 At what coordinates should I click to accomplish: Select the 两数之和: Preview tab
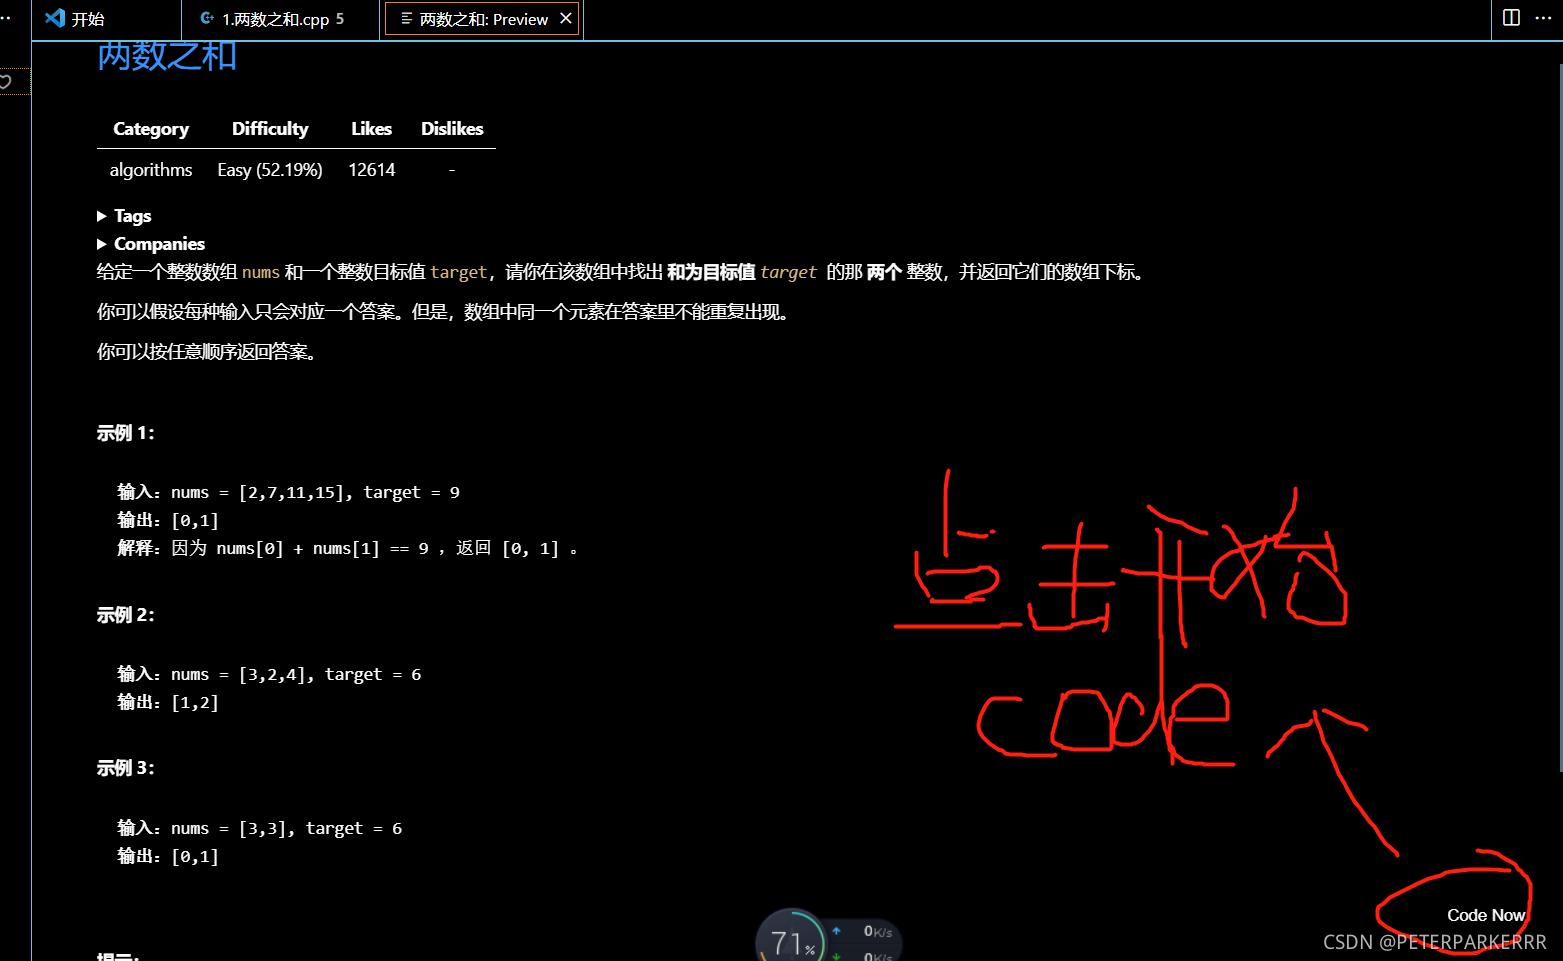click(x=483, y=19)
